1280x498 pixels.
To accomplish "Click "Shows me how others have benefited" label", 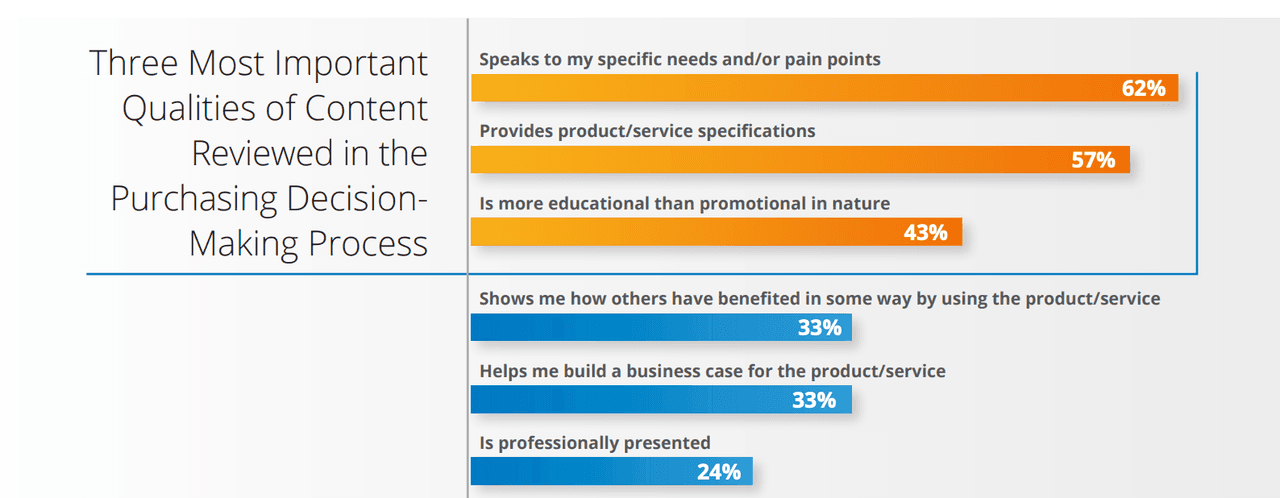I will (820, 298).
